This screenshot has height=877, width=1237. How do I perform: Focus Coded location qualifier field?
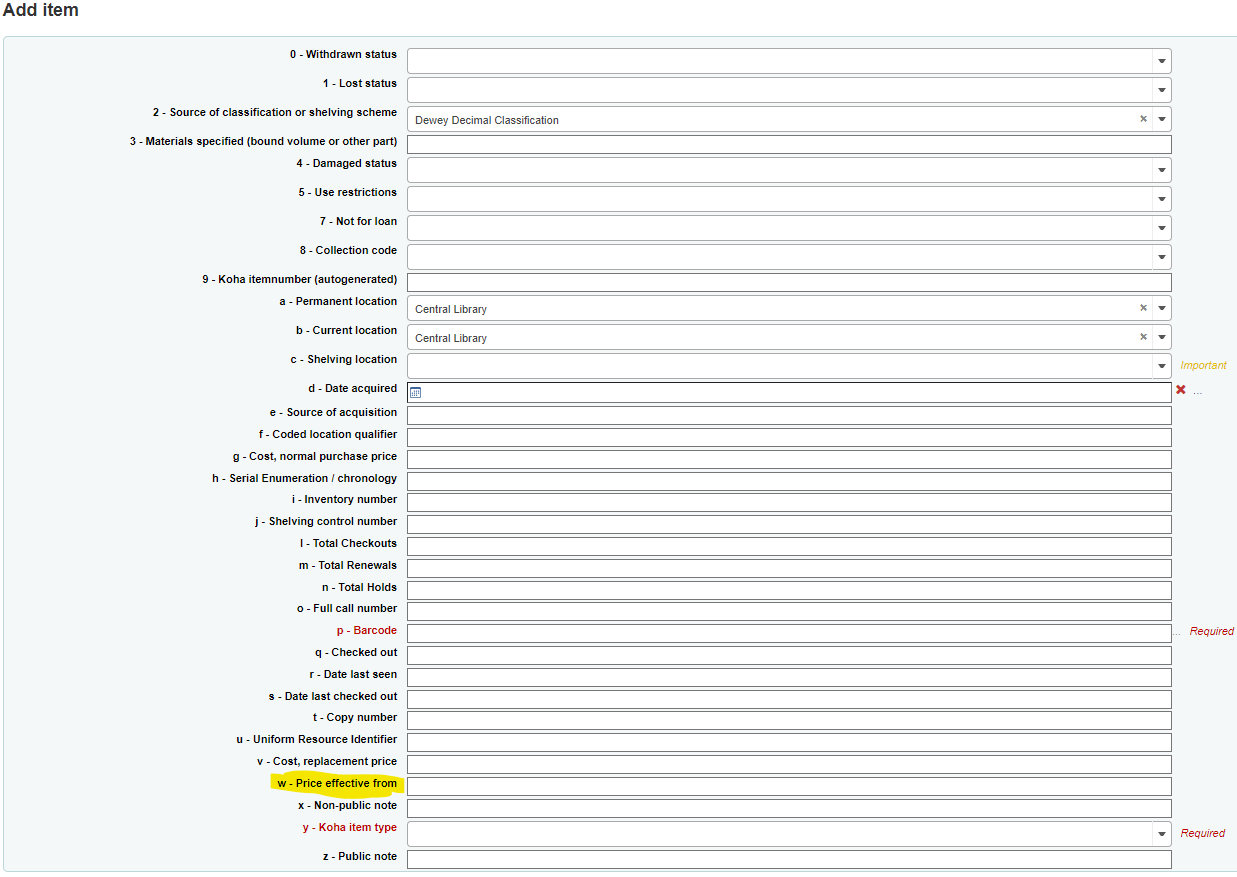click(x=789, y=437)
